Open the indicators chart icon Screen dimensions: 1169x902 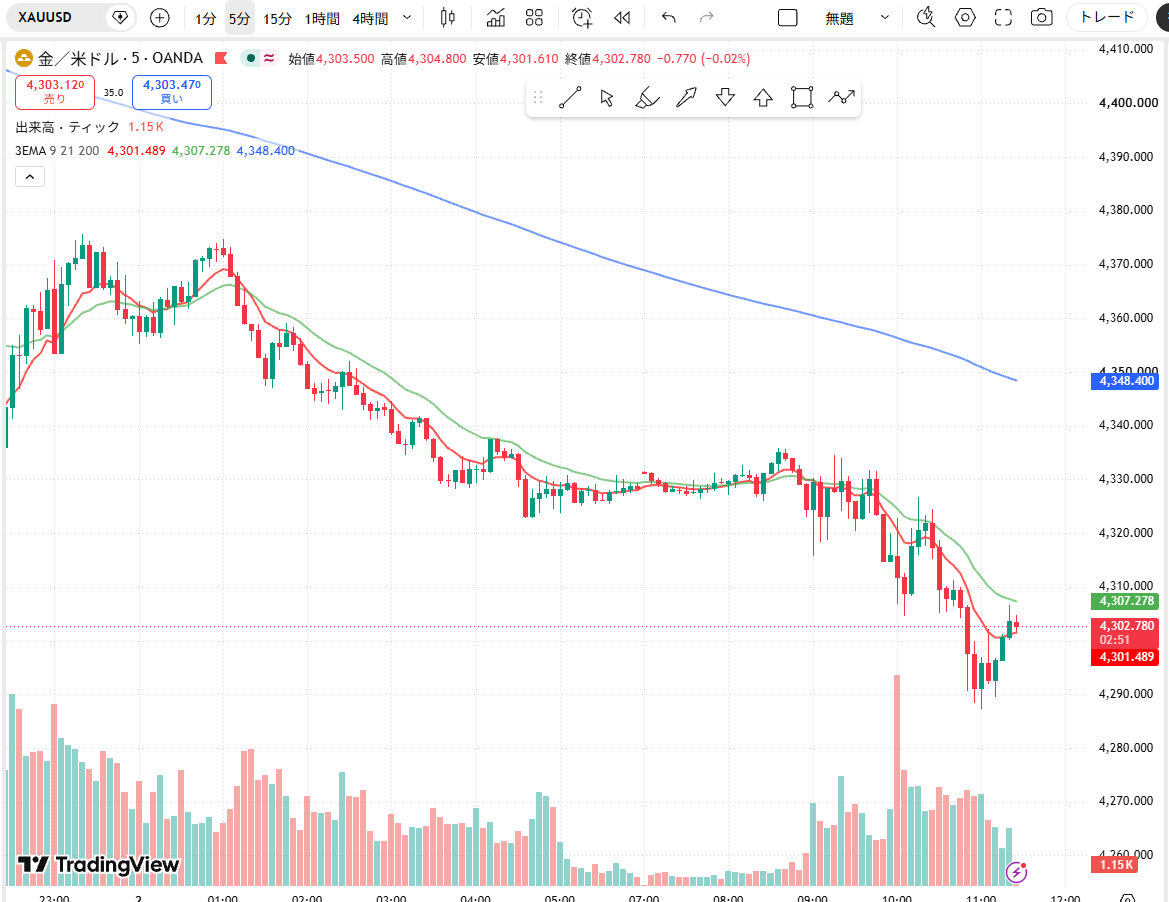pos(496,18)
